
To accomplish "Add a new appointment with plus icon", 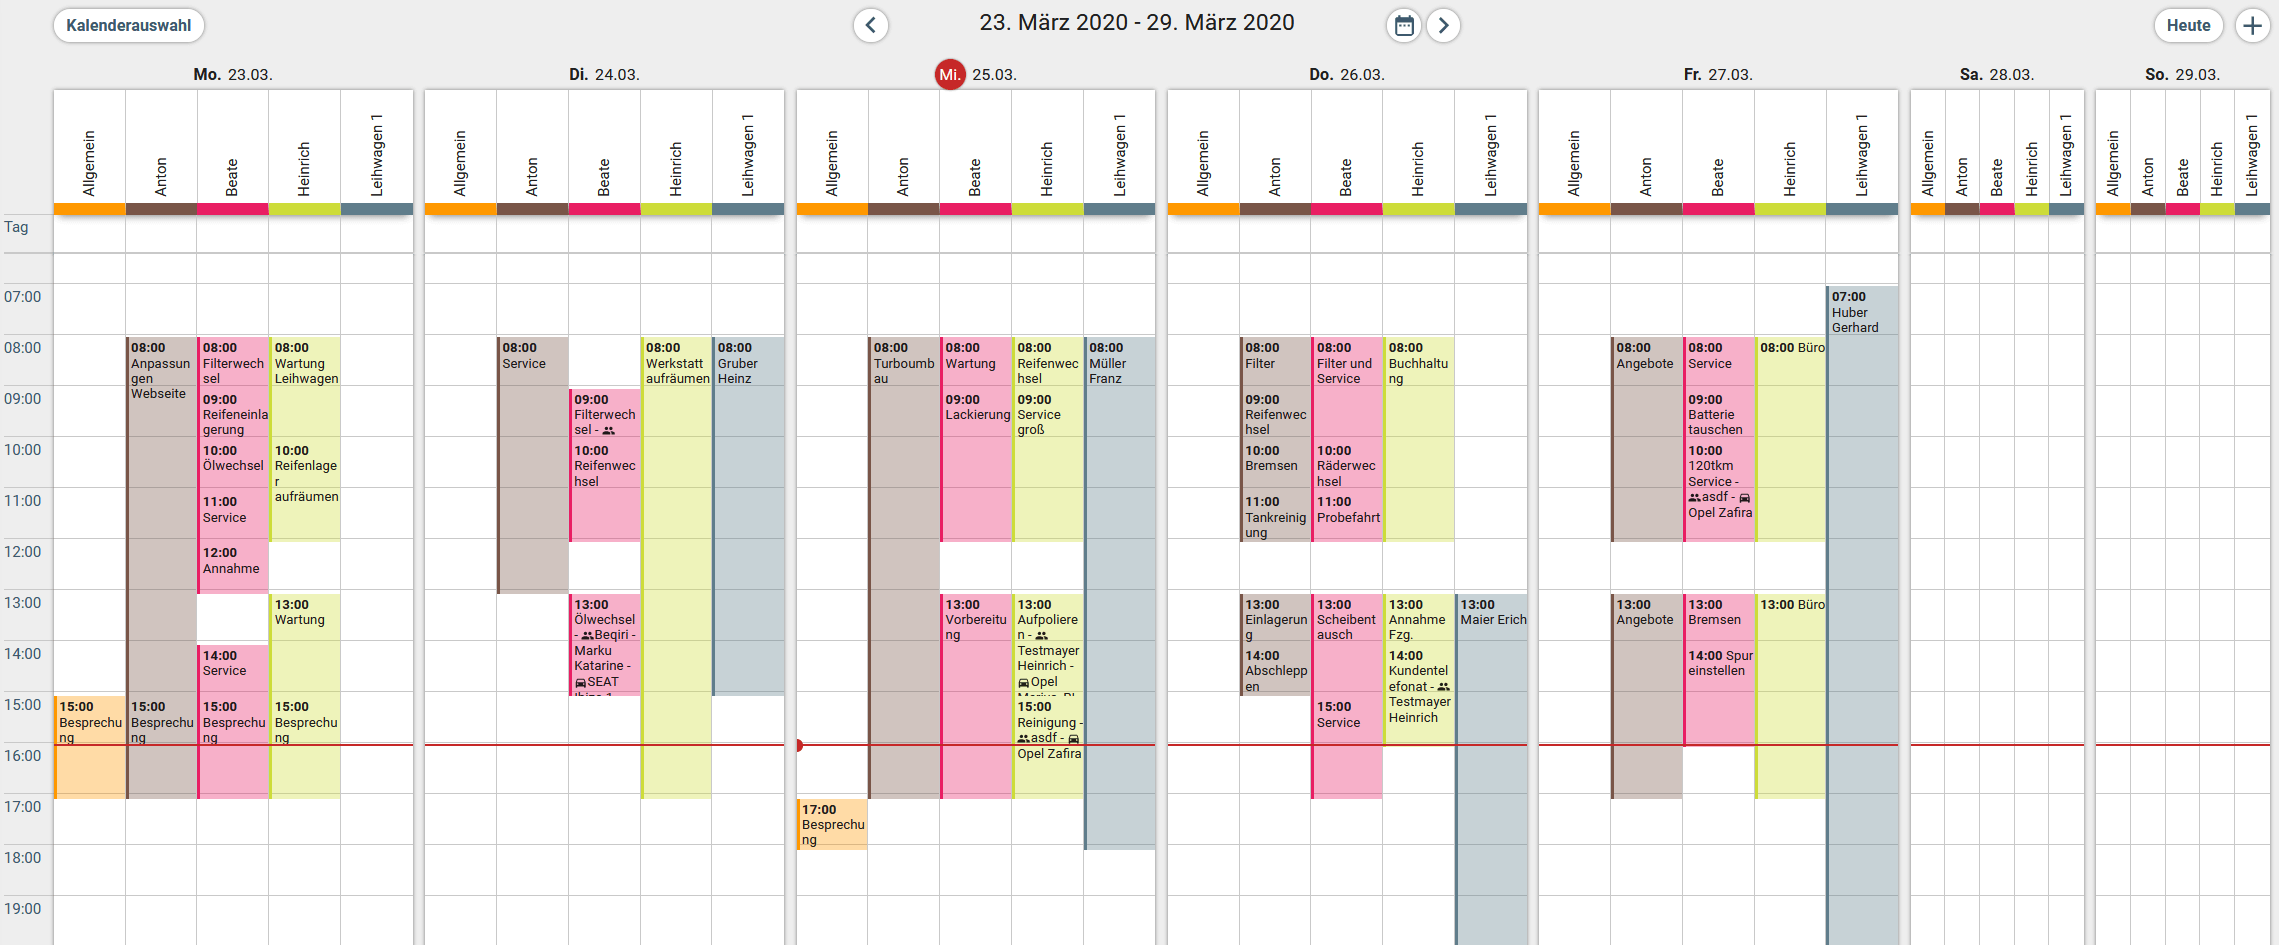I will 2252,25.
